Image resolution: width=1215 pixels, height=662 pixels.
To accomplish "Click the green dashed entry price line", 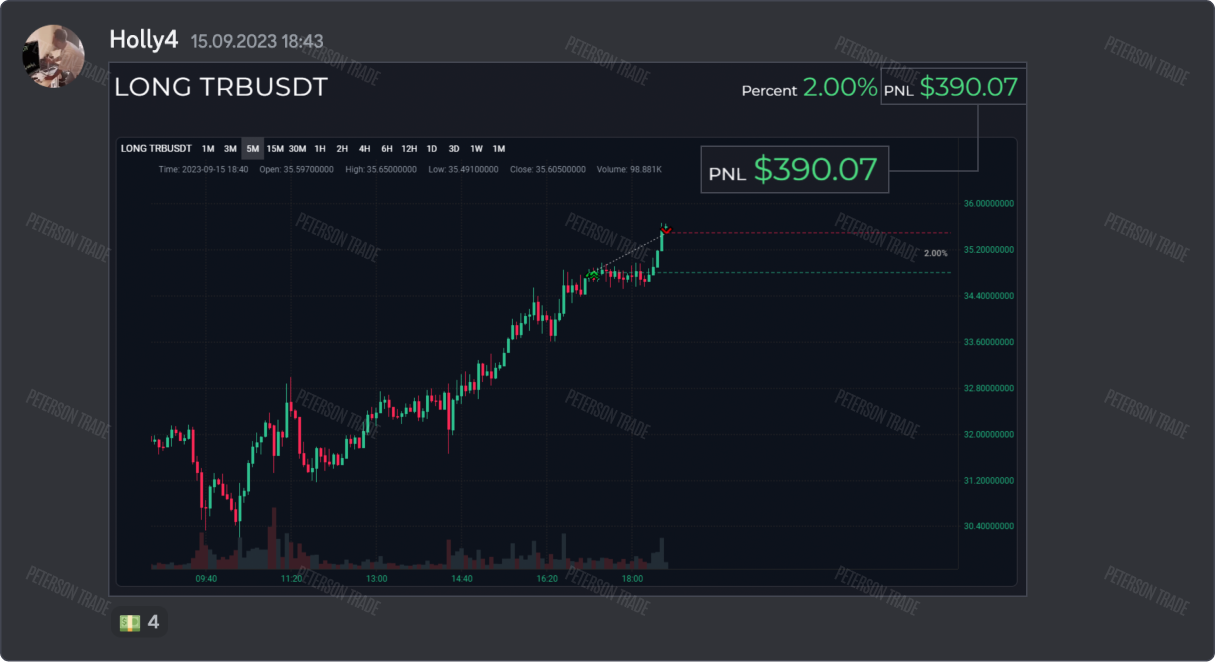I will coord(800,272).
